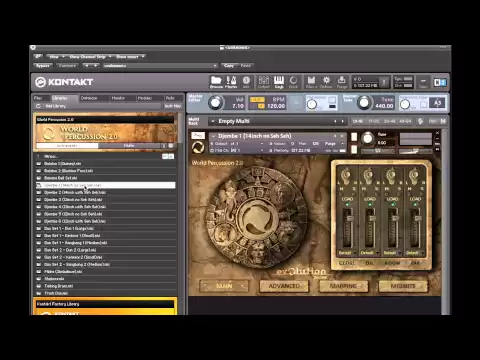Image resolution: width=480 pixels, height=360 pixels.
Task: Select Talking Drum.nki in list
Action: click(x=106, y=286)
